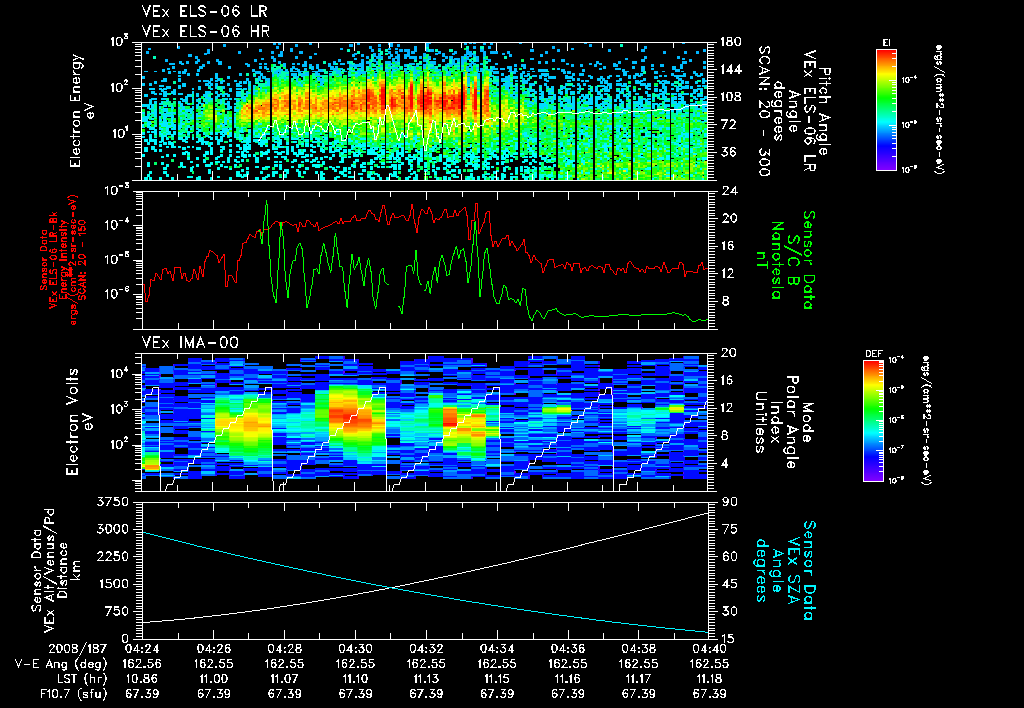This screenshot has width=1024, height=708.
Task: Click the 750 km distance tick label
Action: [x=116, y=611]
